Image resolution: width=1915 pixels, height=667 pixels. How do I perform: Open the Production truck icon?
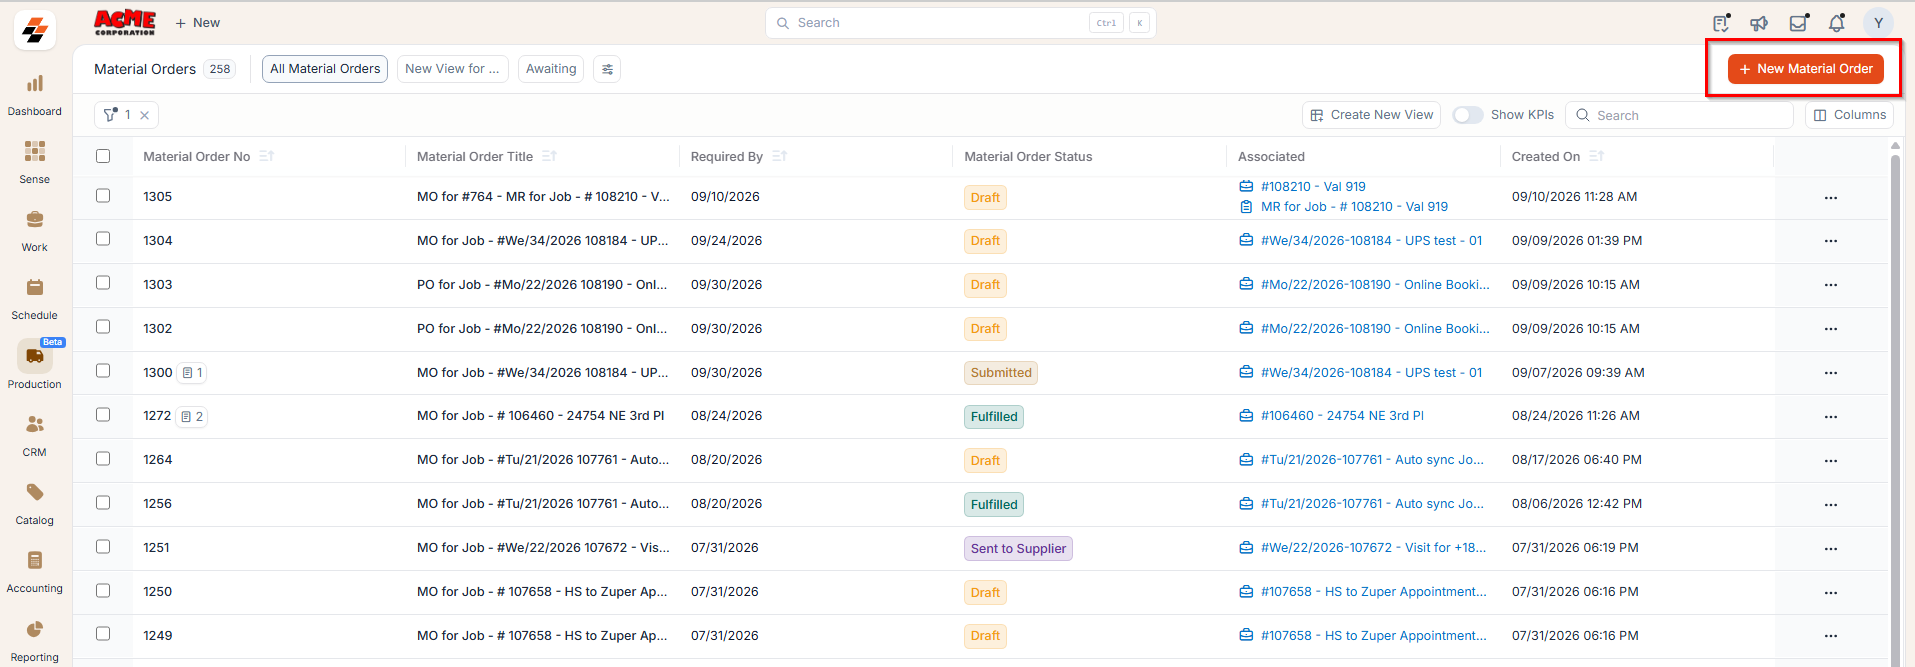[x=35, y=356]
